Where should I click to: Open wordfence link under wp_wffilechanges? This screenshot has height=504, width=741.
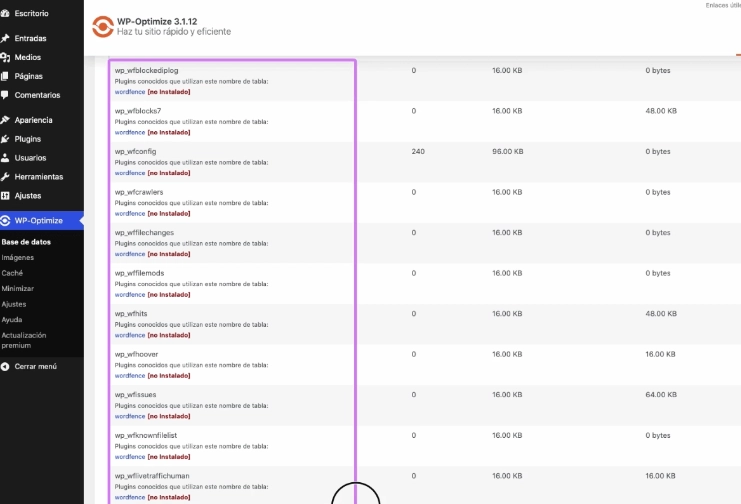tap(129, 254)
